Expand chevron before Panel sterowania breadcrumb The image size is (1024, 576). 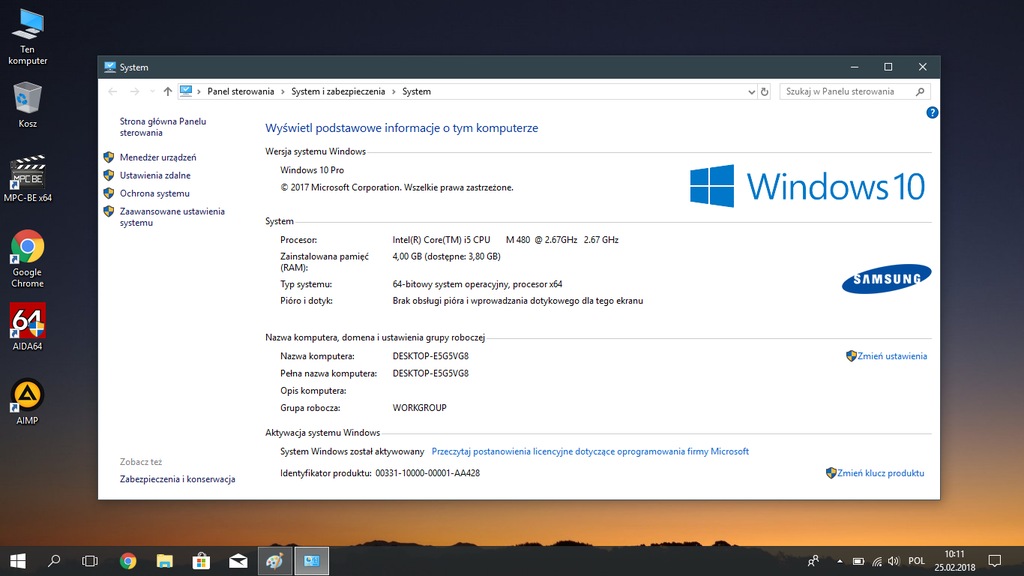tap(199, 91)
